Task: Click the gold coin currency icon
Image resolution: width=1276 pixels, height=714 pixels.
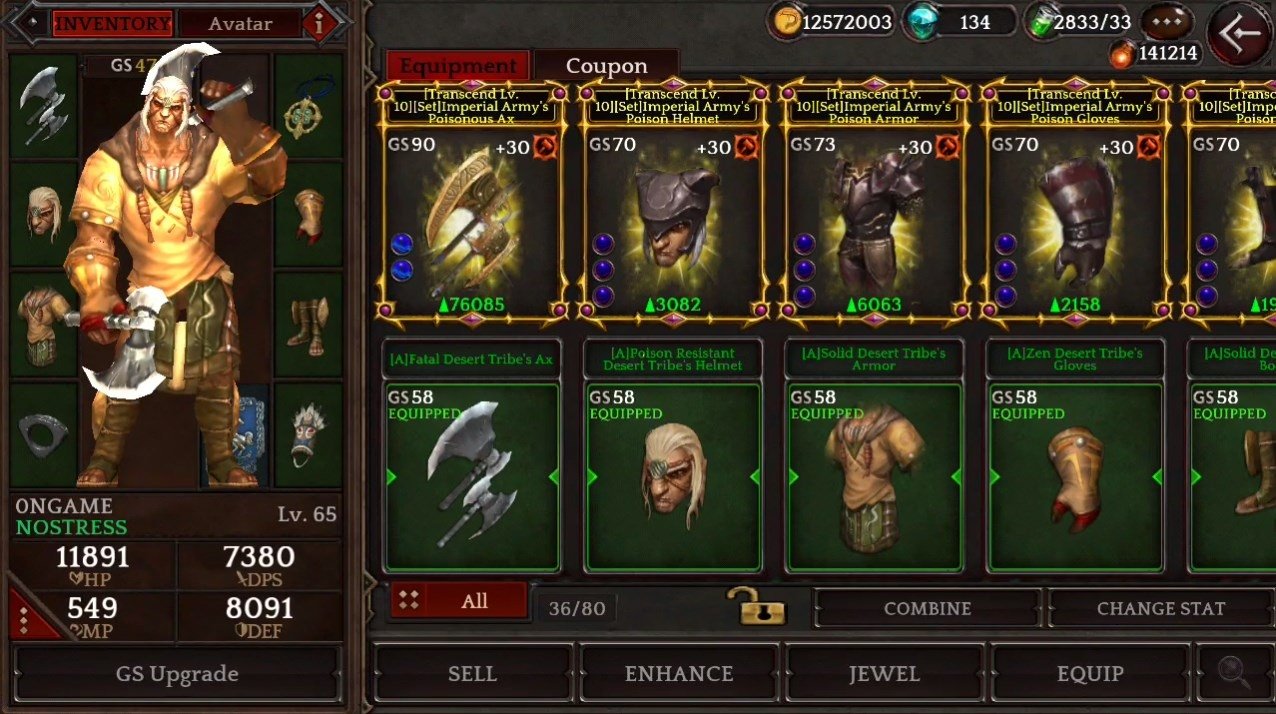Action: click(x=788, y=22)
